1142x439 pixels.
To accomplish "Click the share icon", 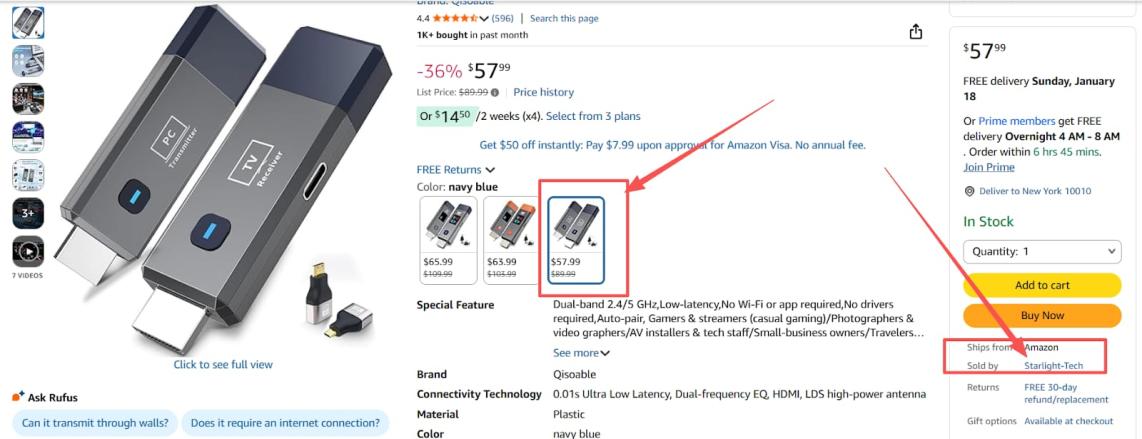I will 915,32.
